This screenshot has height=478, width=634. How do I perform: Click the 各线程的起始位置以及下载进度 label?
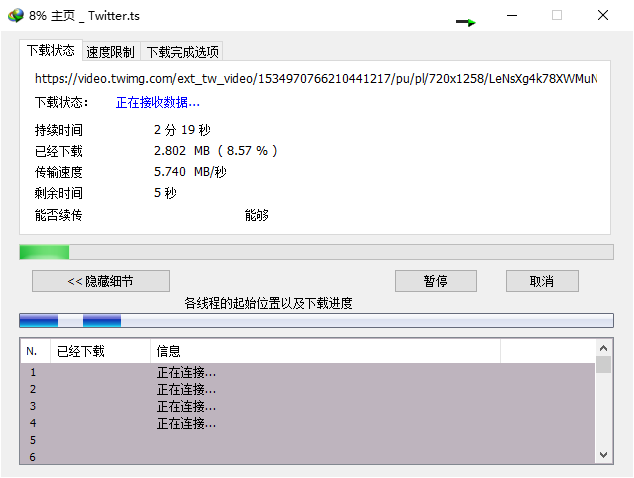(x=268, y=303)
